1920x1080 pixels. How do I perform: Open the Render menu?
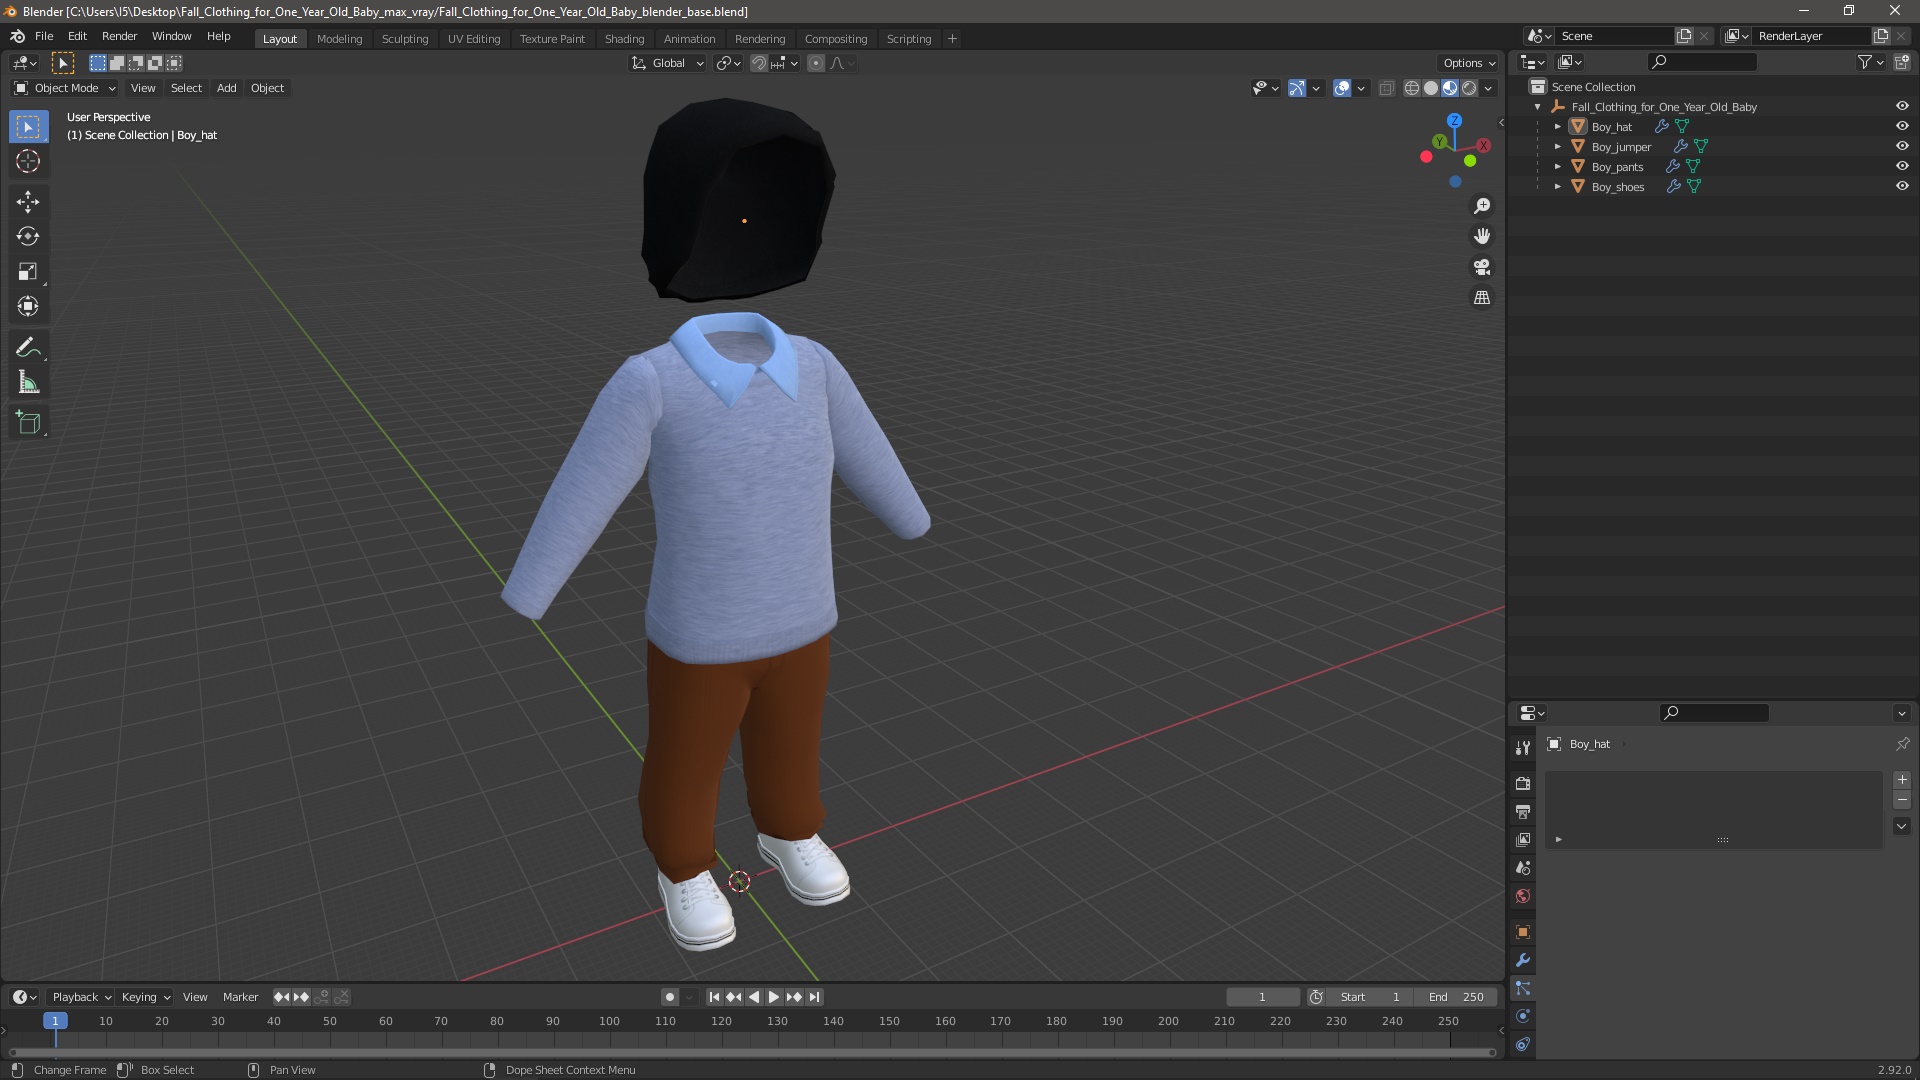119,36
